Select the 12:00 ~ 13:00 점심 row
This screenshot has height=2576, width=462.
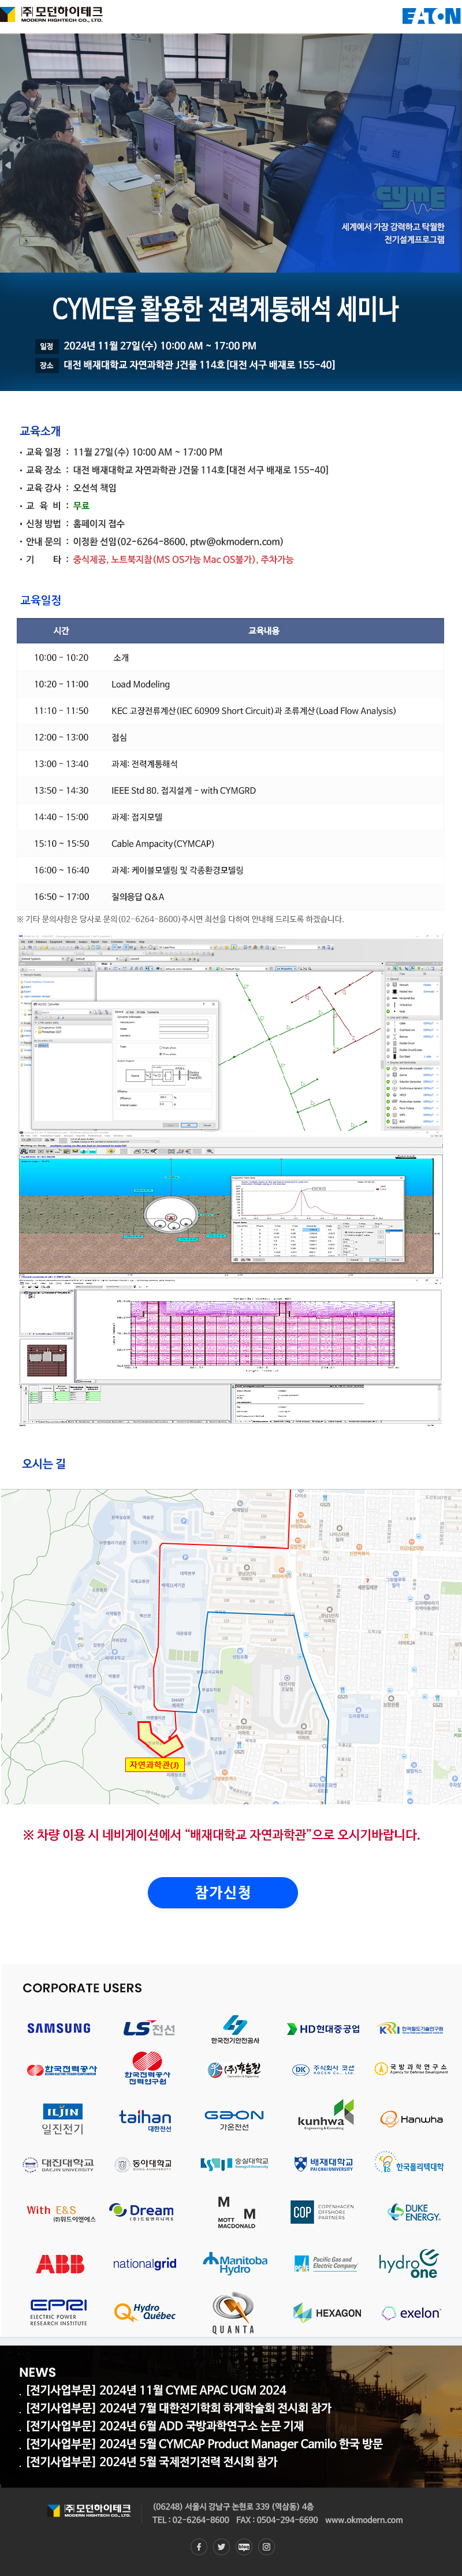(230, 737)
